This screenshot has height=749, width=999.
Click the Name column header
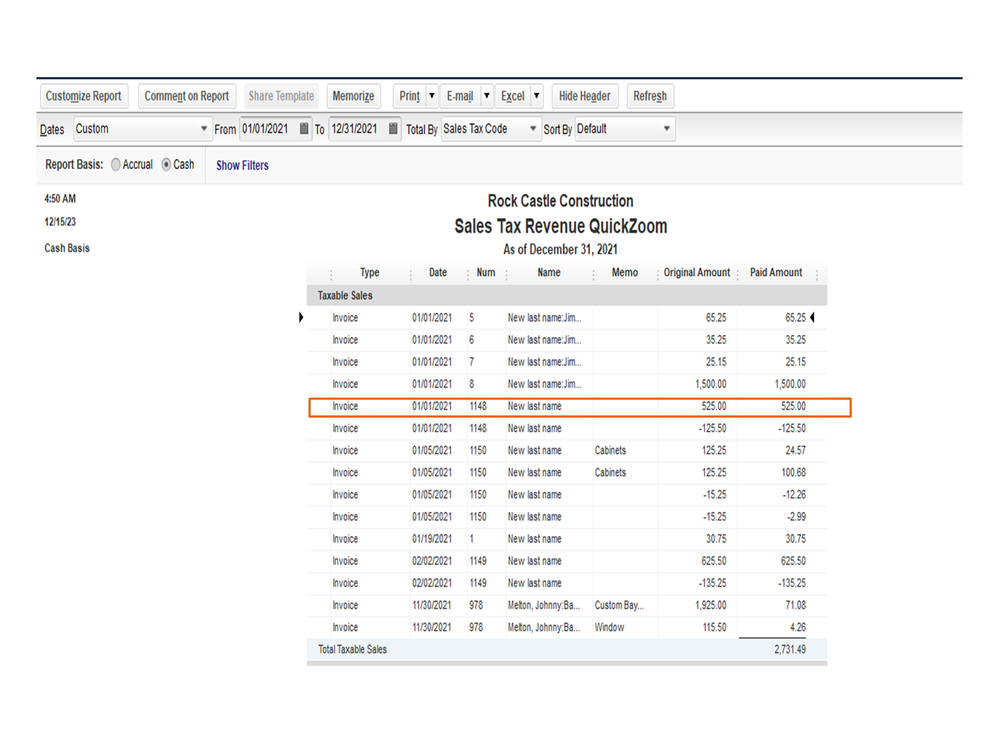(x=549, y=273)
